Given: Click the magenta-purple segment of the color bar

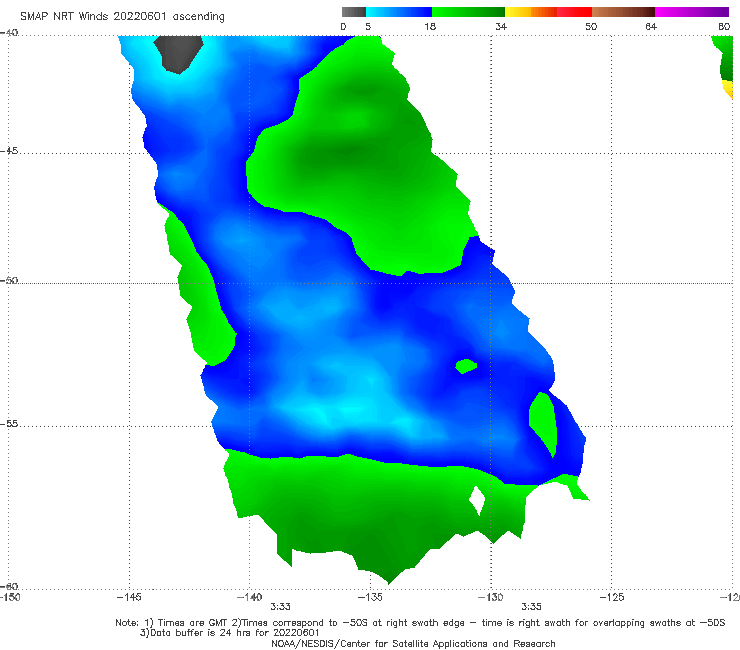Looking at the screenshot, I should [x=692, y=12].
